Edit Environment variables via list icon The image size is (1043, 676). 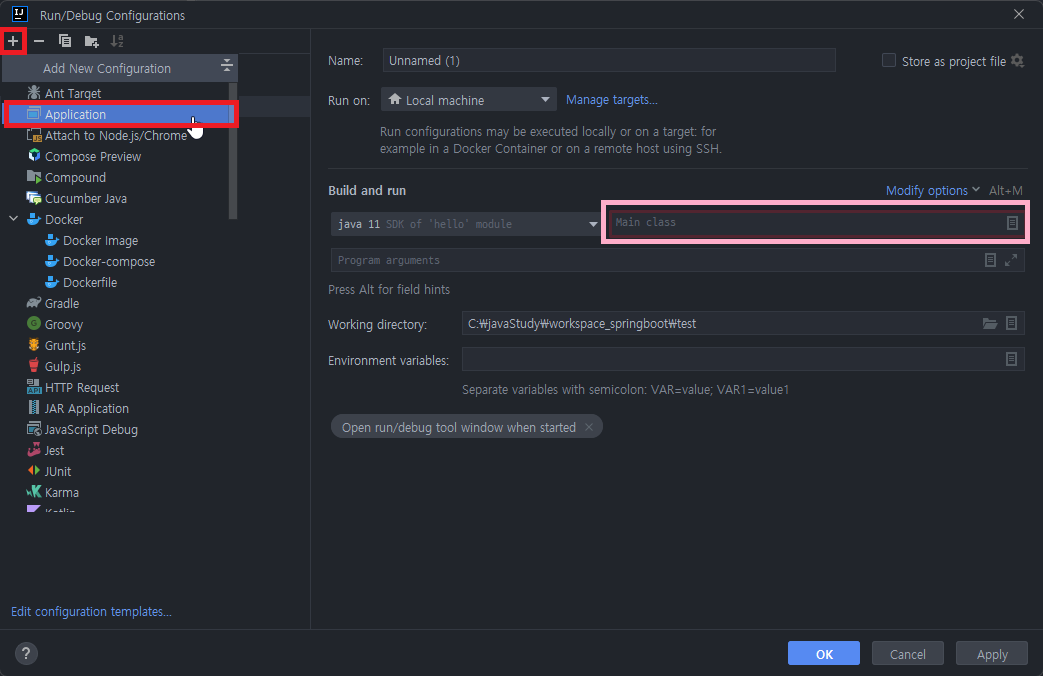(1011, 359)
